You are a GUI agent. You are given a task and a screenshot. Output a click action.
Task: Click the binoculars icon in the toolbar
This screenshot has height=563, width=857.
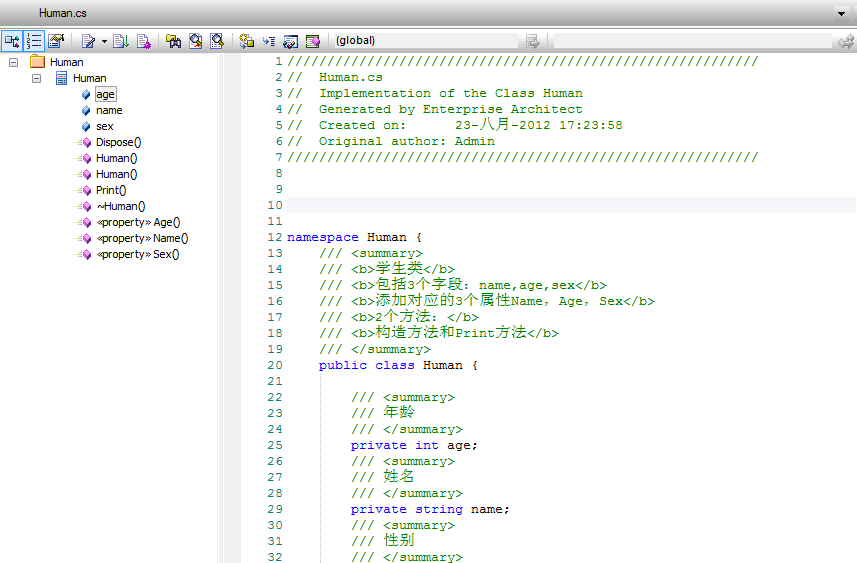tap(173, 41)
